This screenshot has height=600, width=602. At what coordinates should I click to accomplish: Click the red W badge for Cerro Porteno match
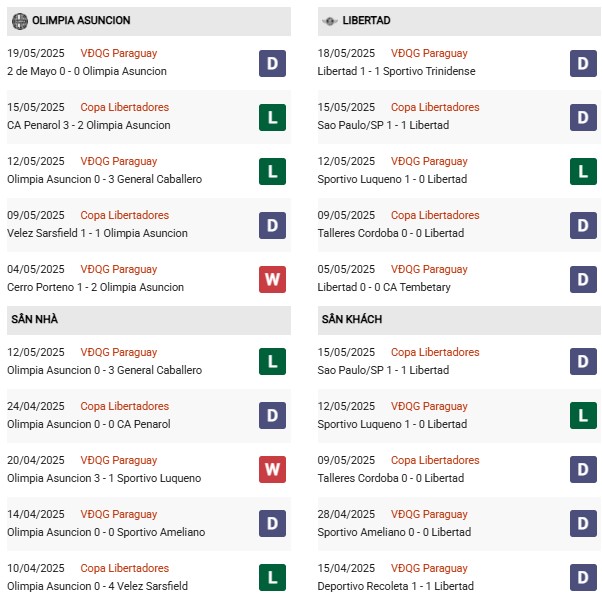(272, 279)
